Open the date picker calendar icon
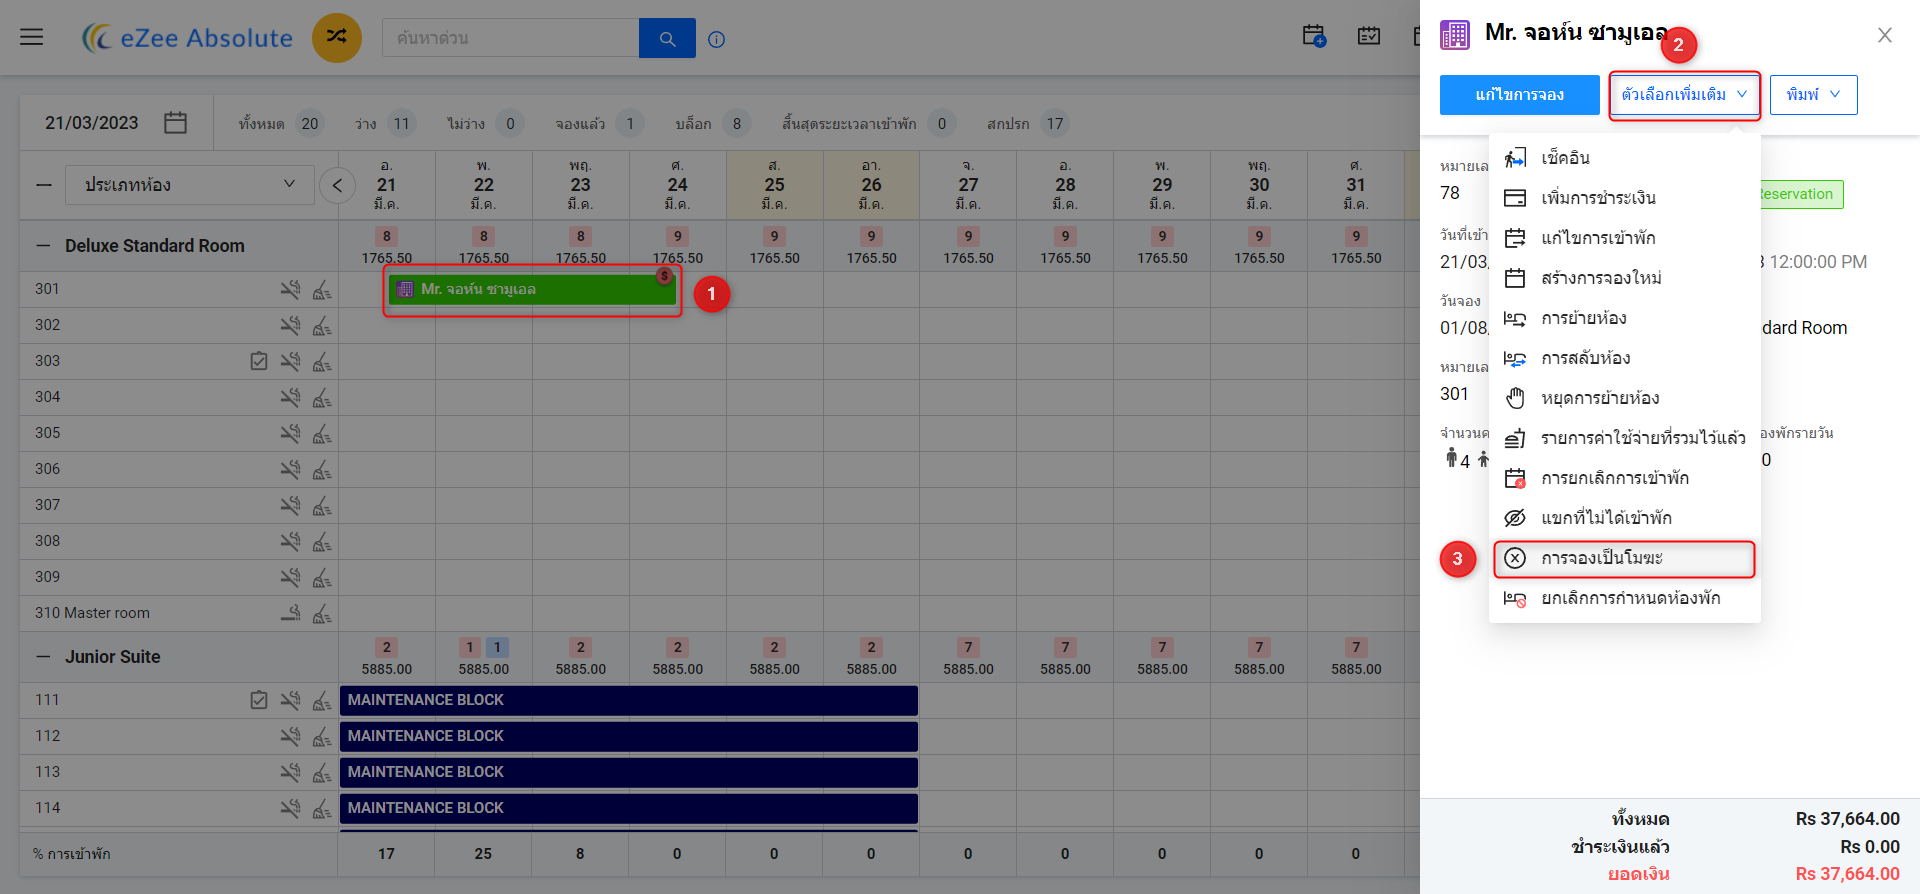The width and height of the screenshot is (1920, 894). [x=176, y=123]
